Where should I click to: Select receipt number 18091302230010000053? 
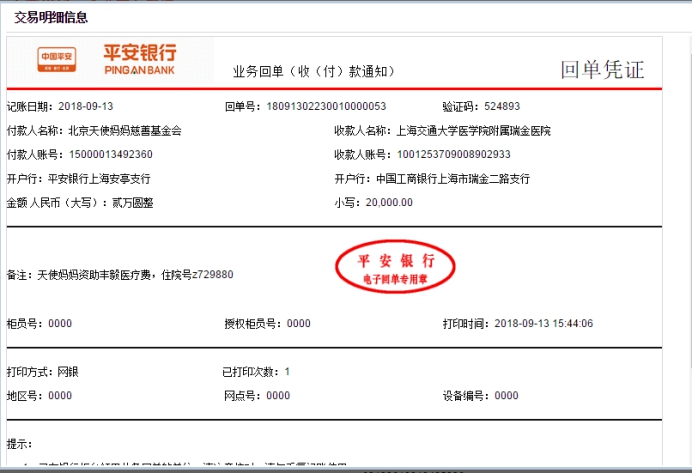[x=326, y=106]
